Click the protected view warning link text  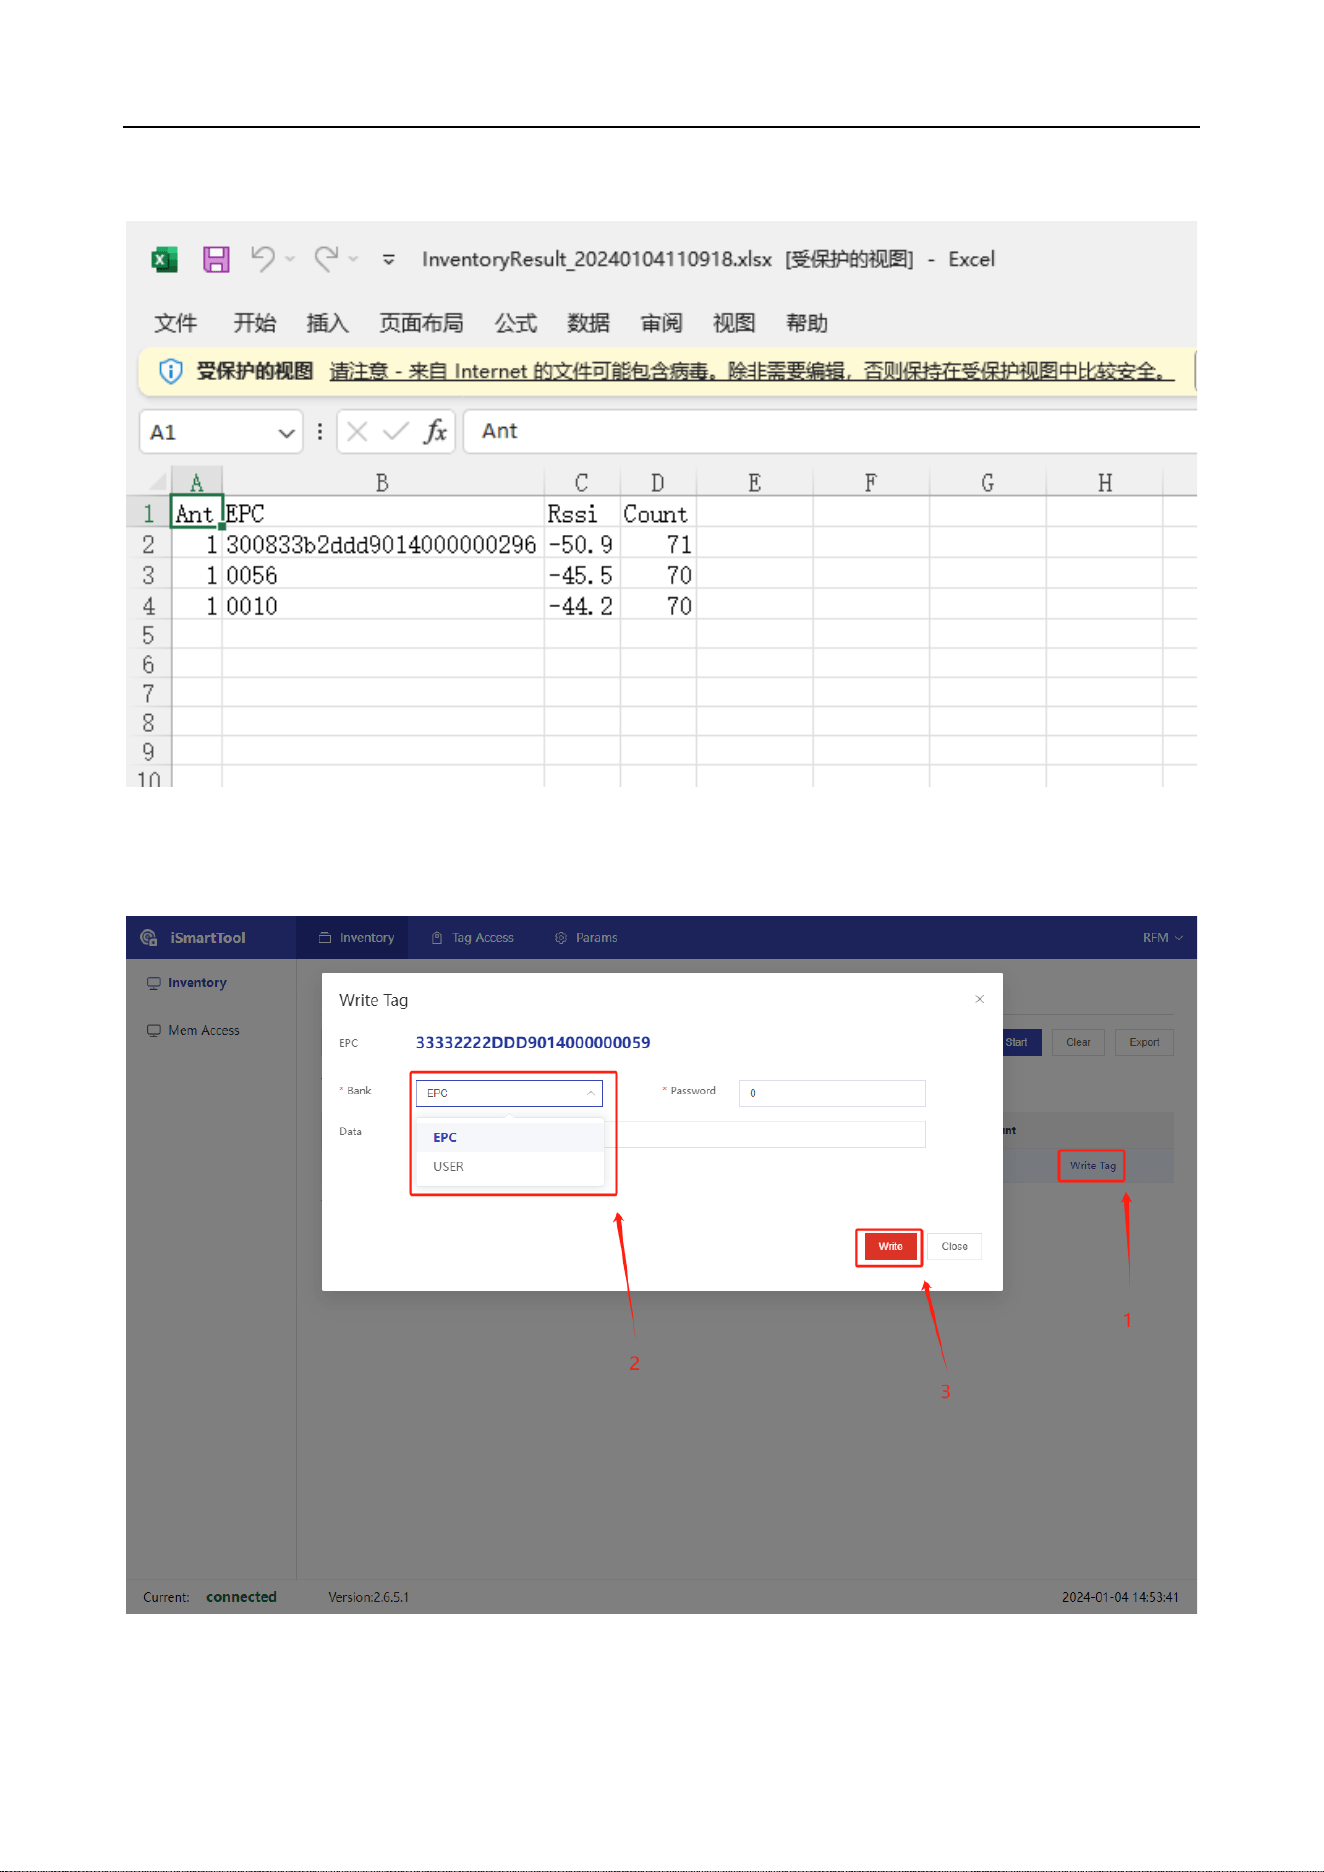pyautogui.click(x=752, y=372)
